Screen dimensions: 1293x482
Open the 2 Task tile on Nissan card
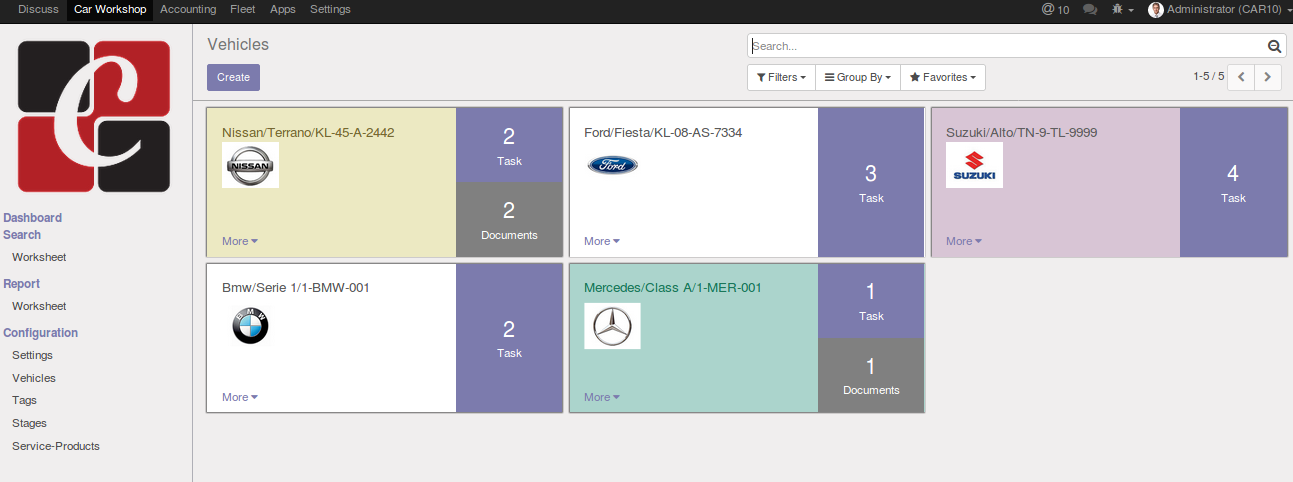[x=510, y=145]
